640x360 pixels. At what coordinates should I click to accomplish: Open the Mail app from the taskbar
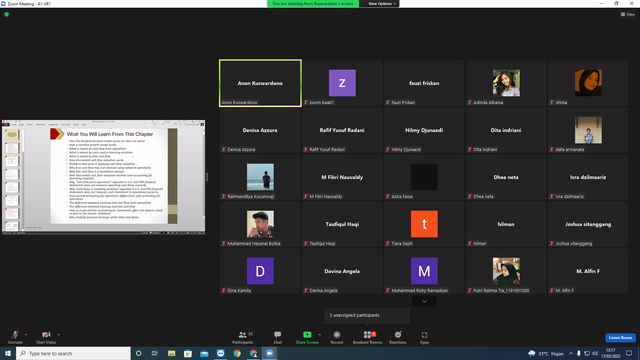204,353
